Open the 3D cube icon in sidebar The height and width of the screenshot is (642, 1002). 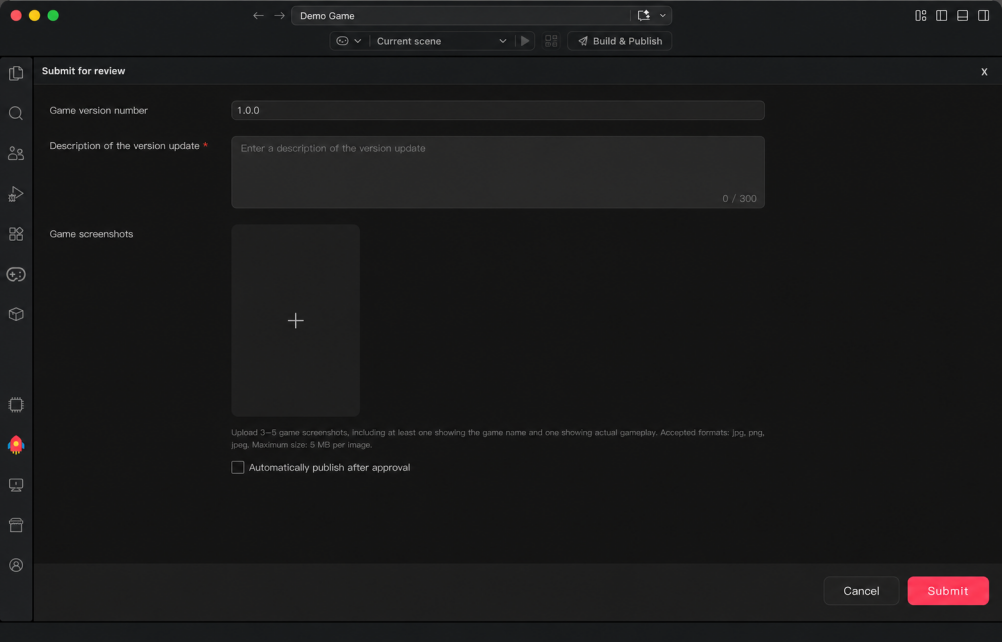point(16,314)
